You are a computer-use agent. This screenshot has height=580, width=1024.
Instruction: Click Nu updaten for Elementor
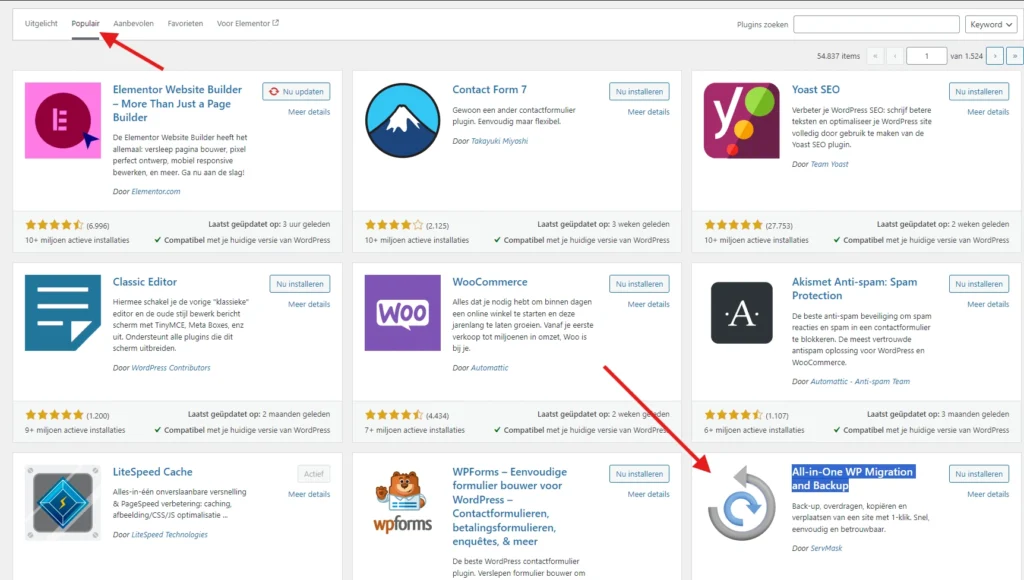(296, 92)
